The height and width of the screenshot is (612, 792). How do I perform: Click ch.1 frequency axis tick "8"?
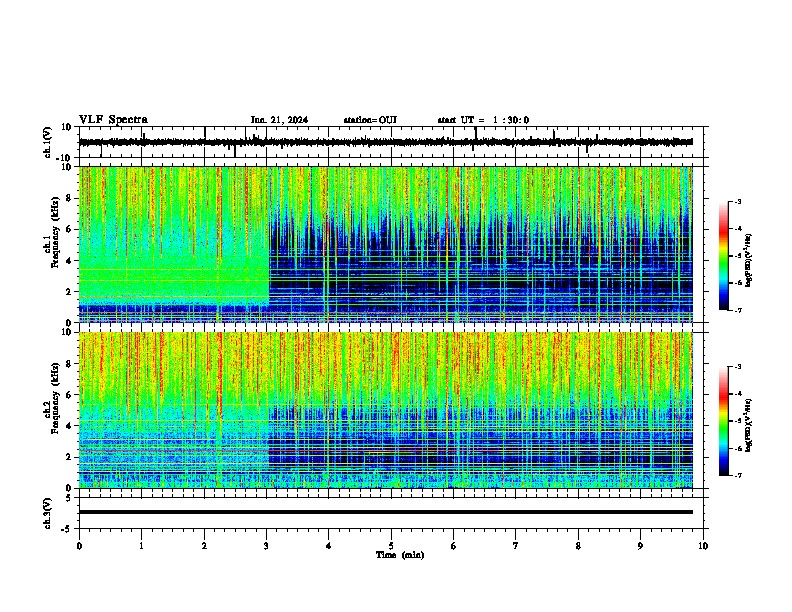[70, 198]
